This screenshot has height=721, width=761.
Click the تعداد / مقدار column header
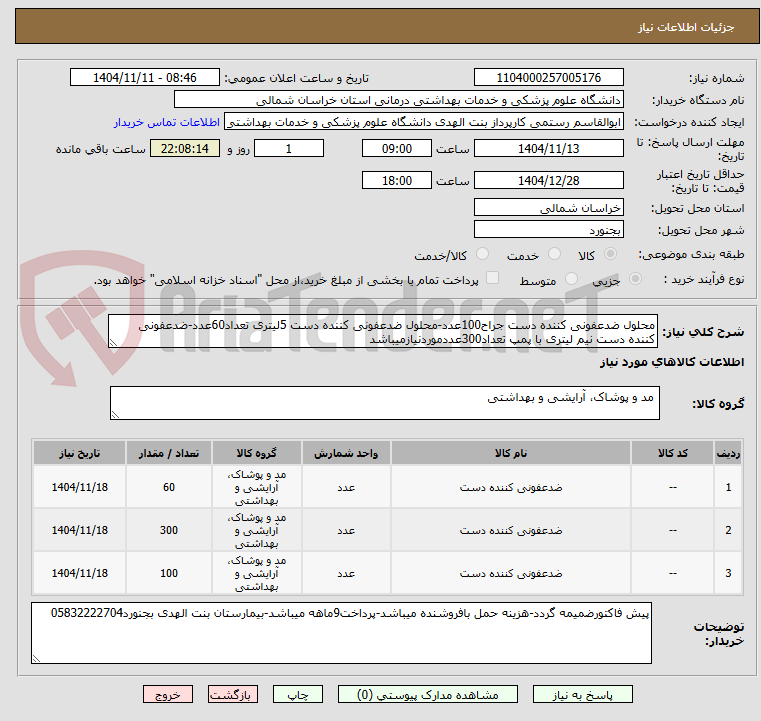168,453
